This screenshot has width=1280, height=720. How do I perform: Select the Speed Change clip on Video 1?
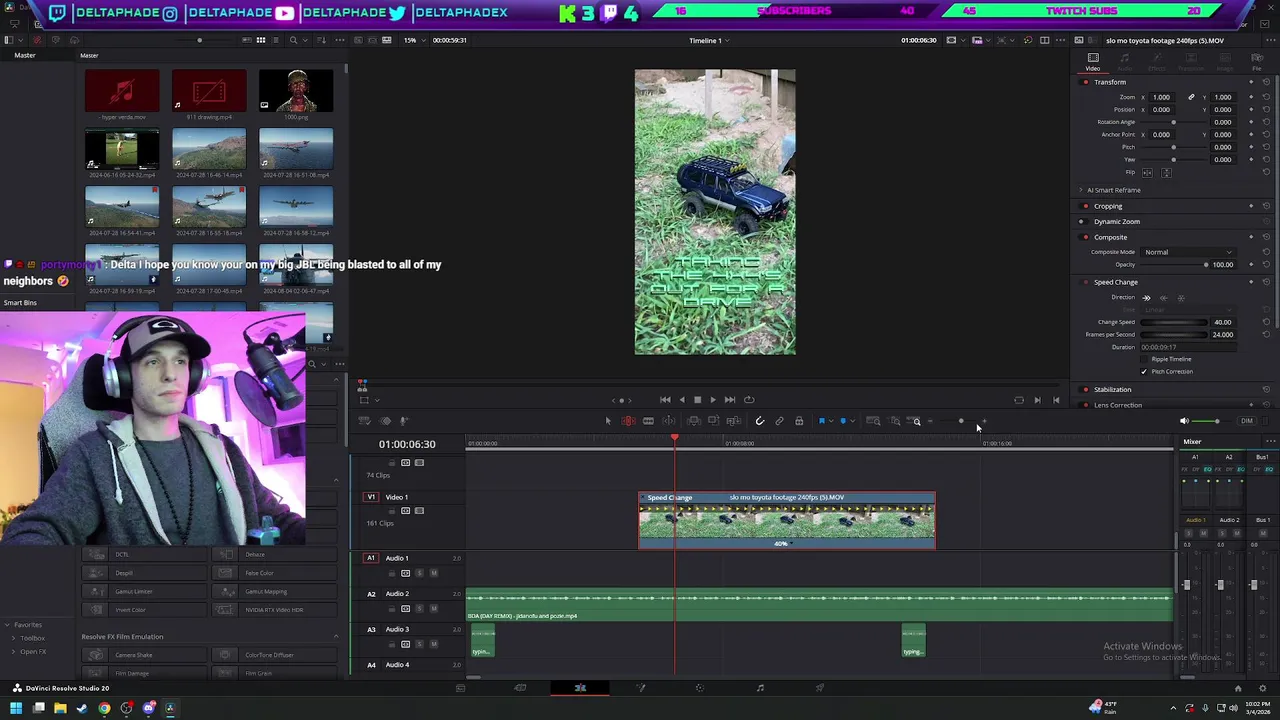[787, 520]
